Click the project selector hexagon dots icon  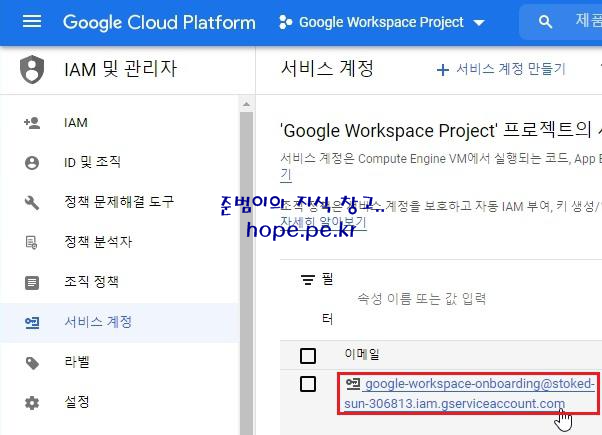click(x=286, y=22)
